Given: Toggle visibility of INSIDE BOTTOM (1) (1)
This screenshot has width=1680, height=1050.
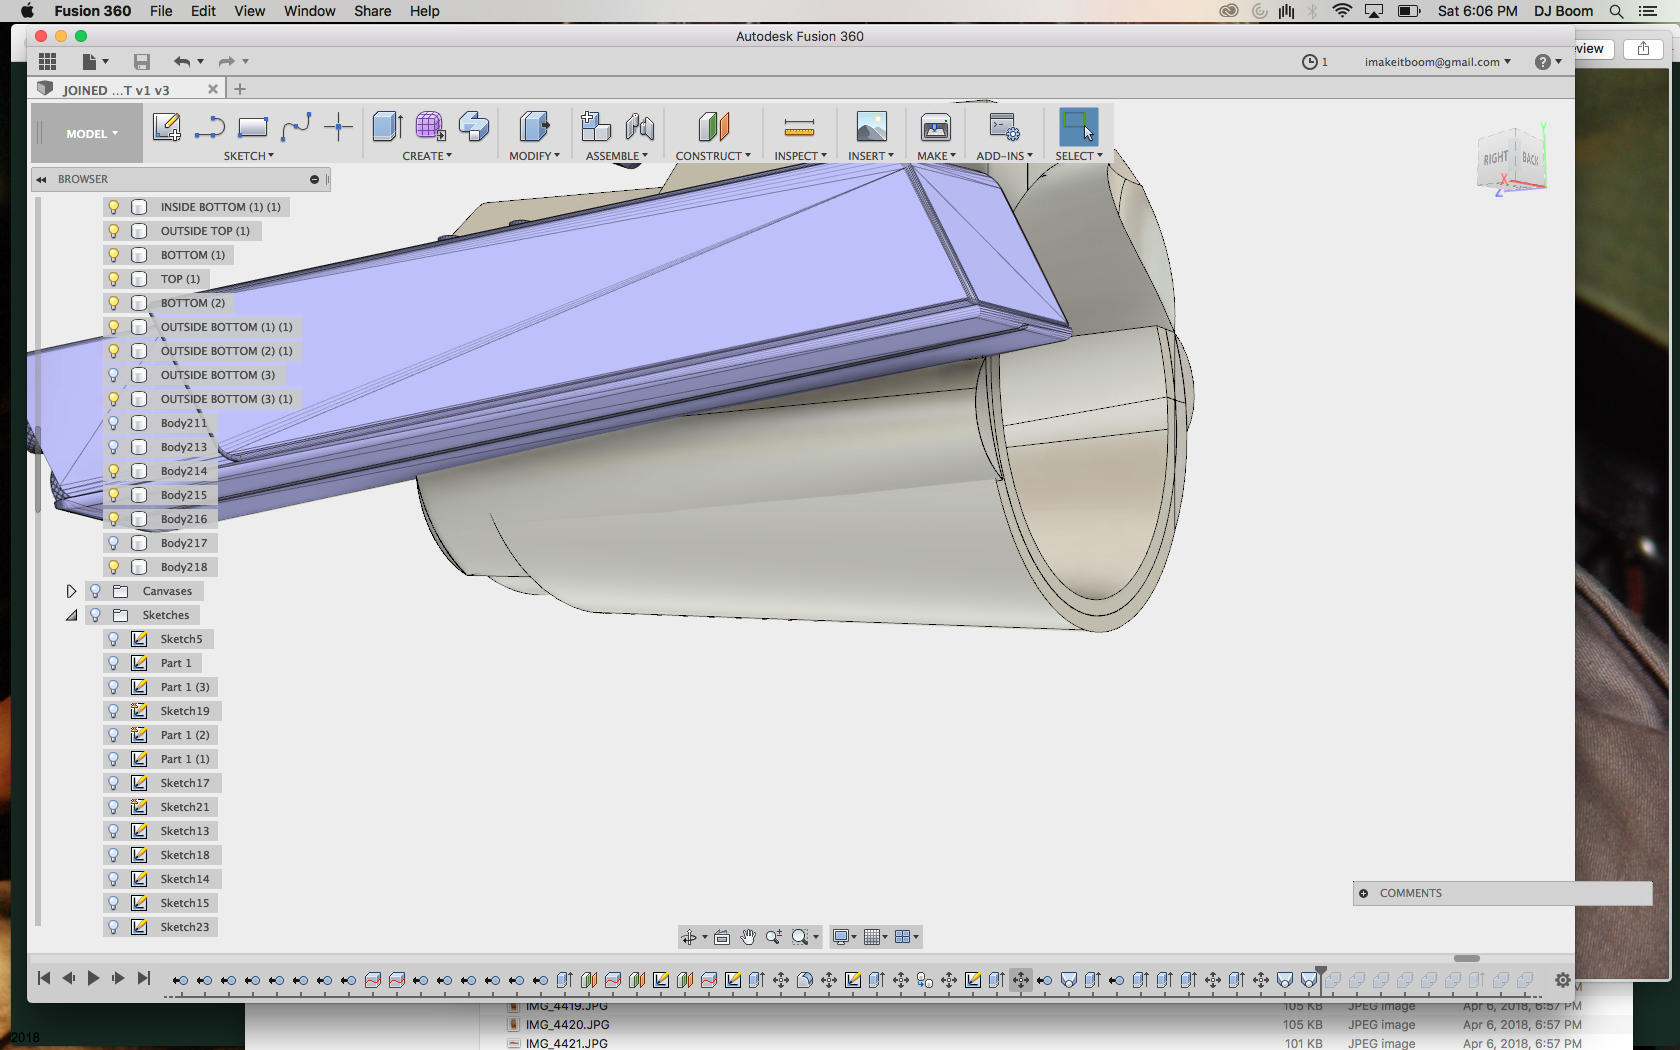Looking at the screenshot, I should pos(114,207).
